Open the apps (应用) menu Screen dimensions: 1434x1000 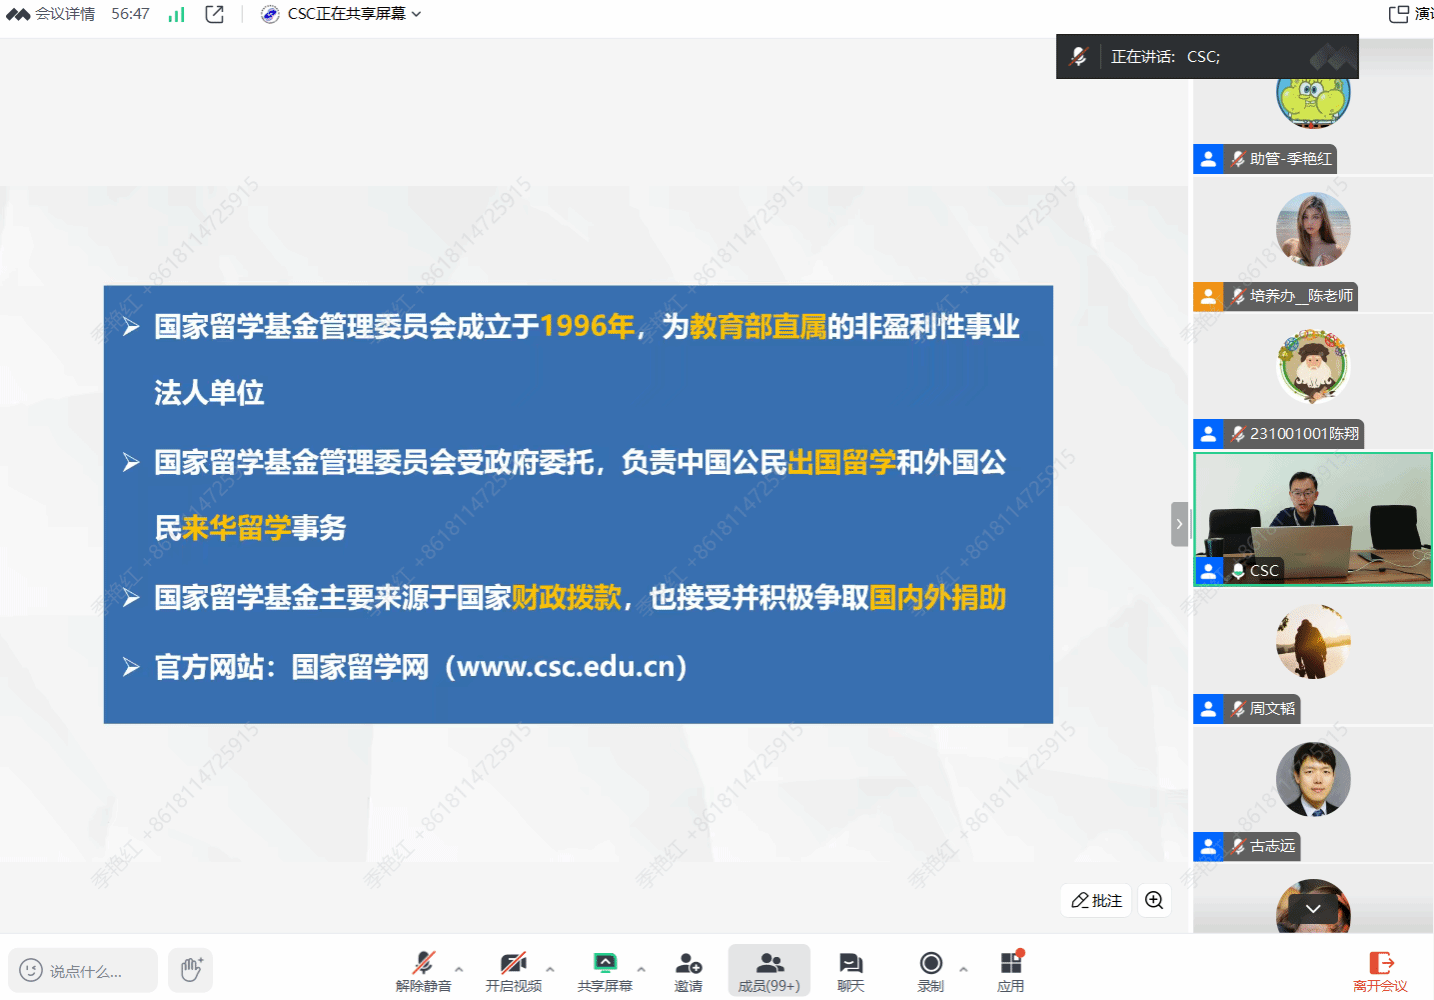tap(1011, 970)
